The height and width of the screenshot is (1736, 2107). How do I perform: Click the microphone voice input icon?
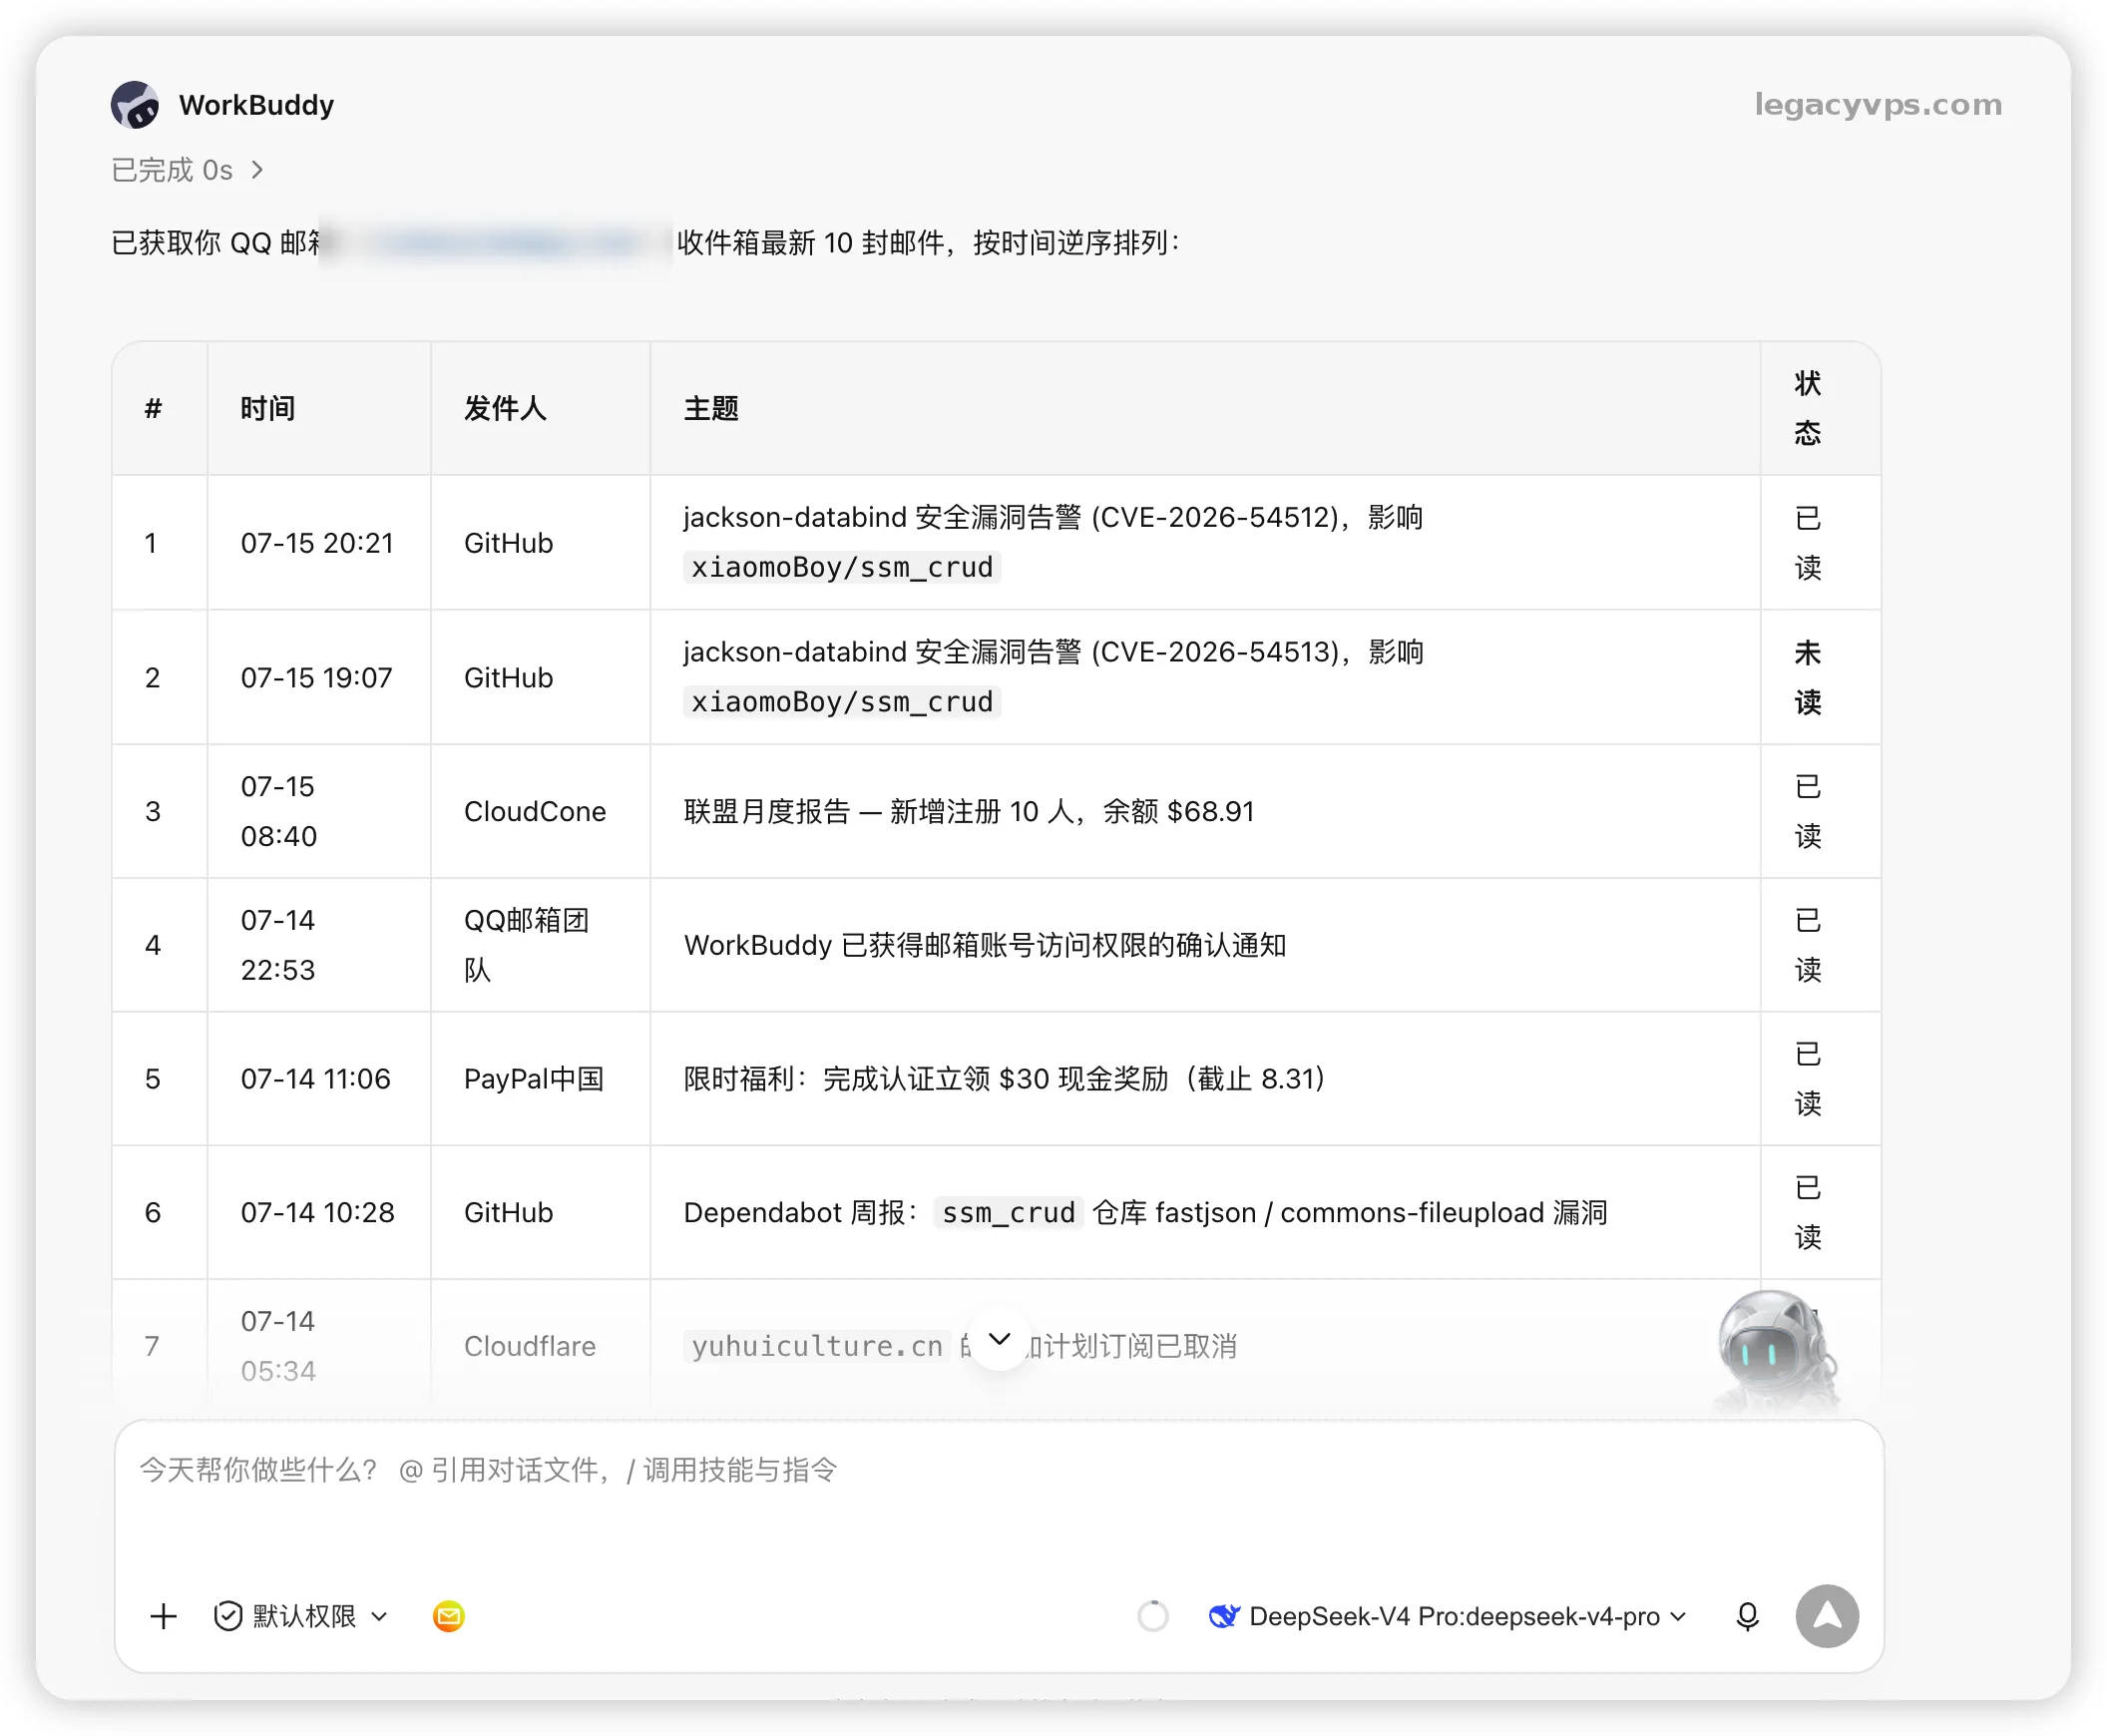point(1747,1616)
